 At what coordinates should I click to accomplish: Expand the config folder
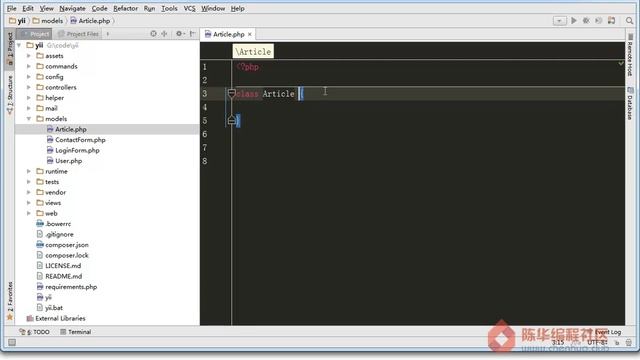click(29, 77)
